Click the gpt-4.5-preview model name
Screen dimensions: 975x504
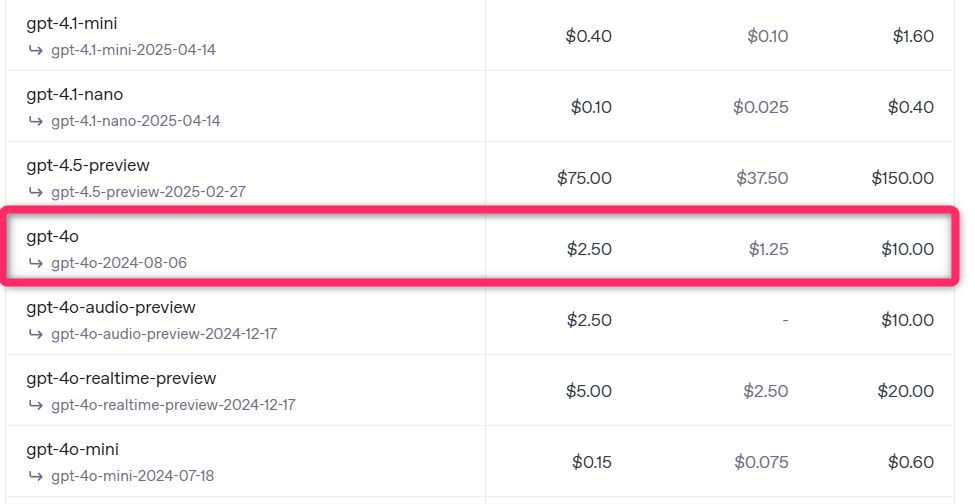pos(88,165)
